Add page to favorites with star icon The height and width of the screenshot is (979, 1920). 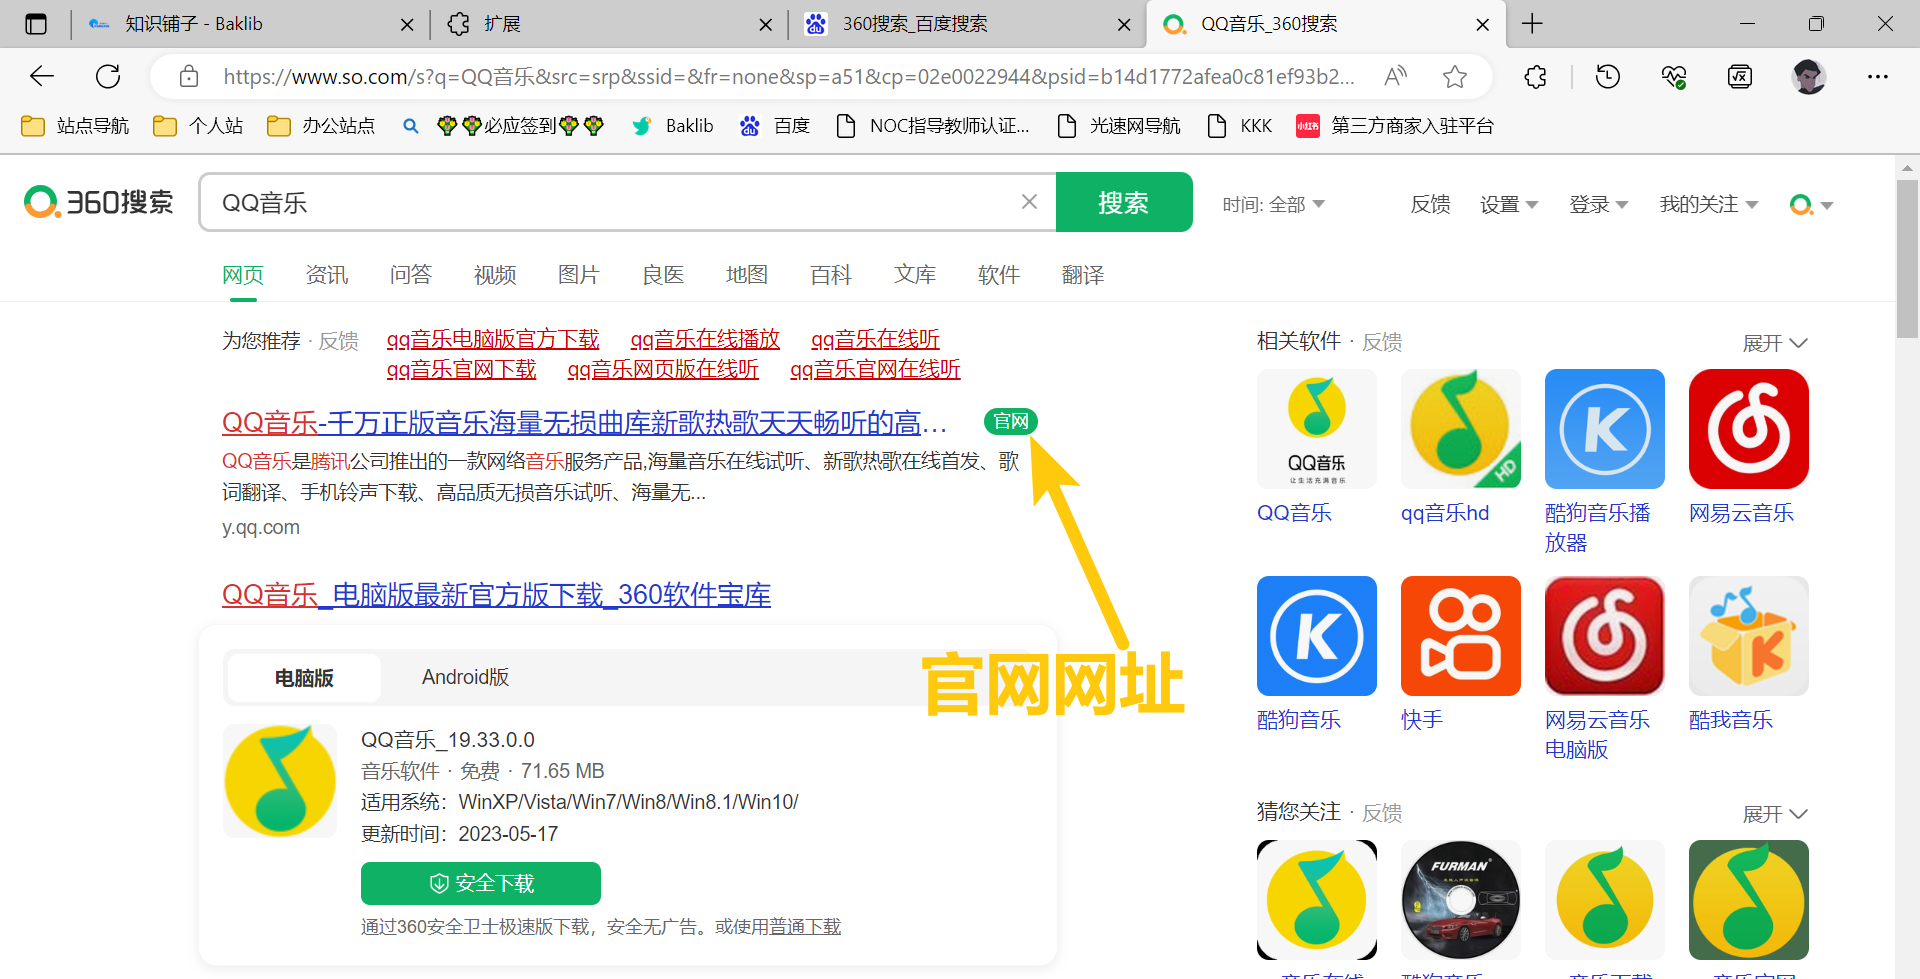tap(1455, 76)
